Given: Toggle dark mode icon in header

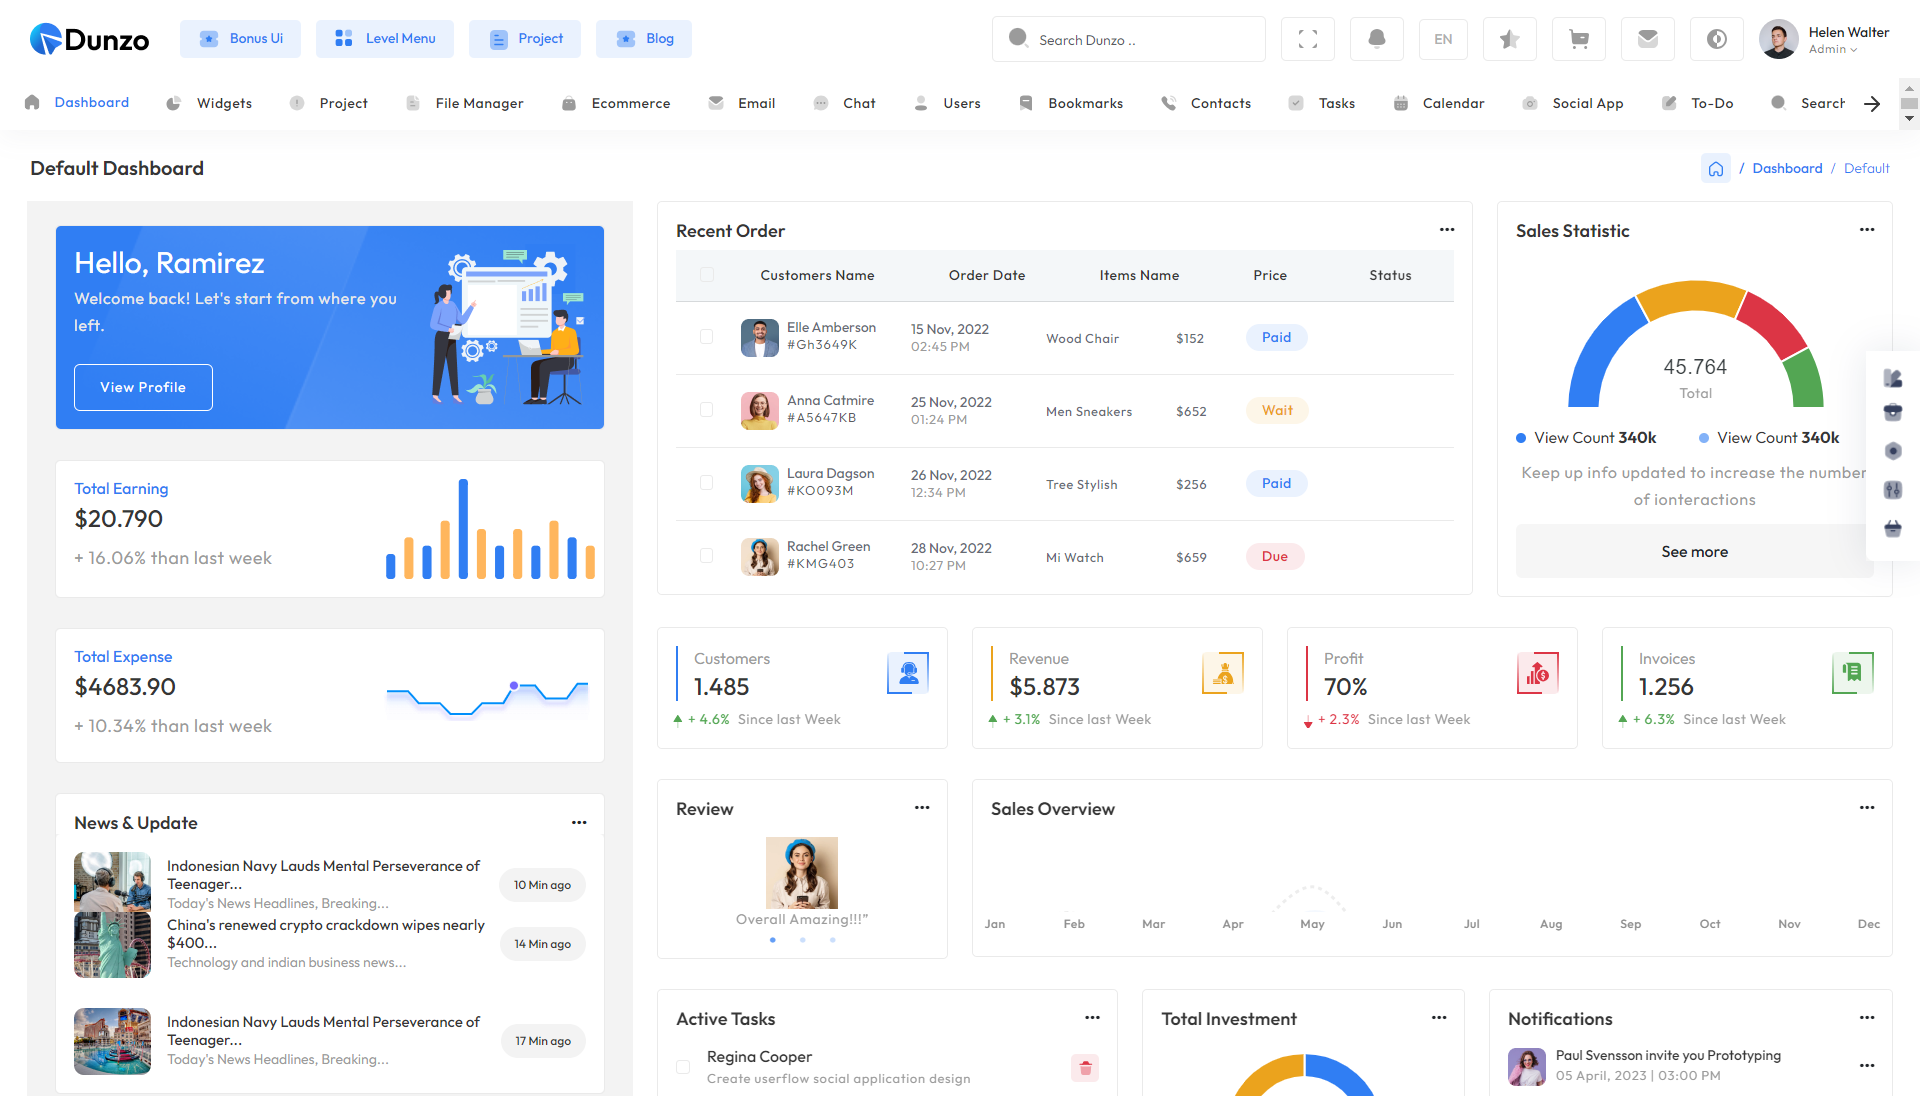Looking at the screenshot, I should pyautogui.click(x=1716, y=39).
